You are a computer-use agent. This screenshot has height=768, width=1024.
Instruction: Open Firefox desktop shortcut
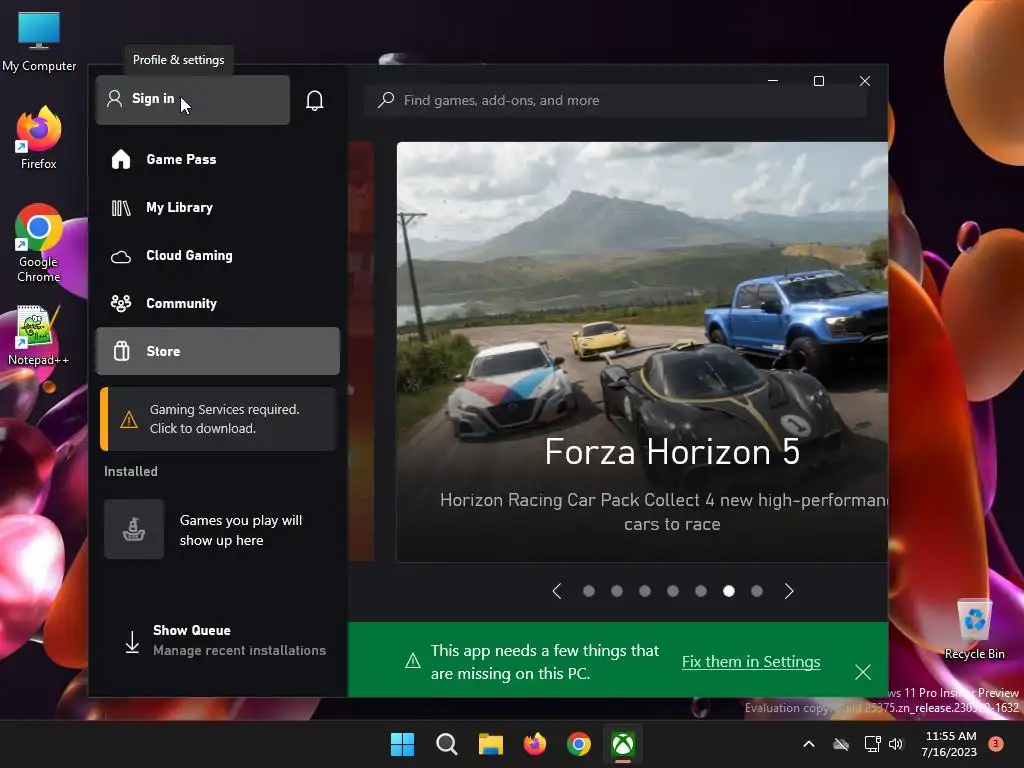(x=39, y=138)
